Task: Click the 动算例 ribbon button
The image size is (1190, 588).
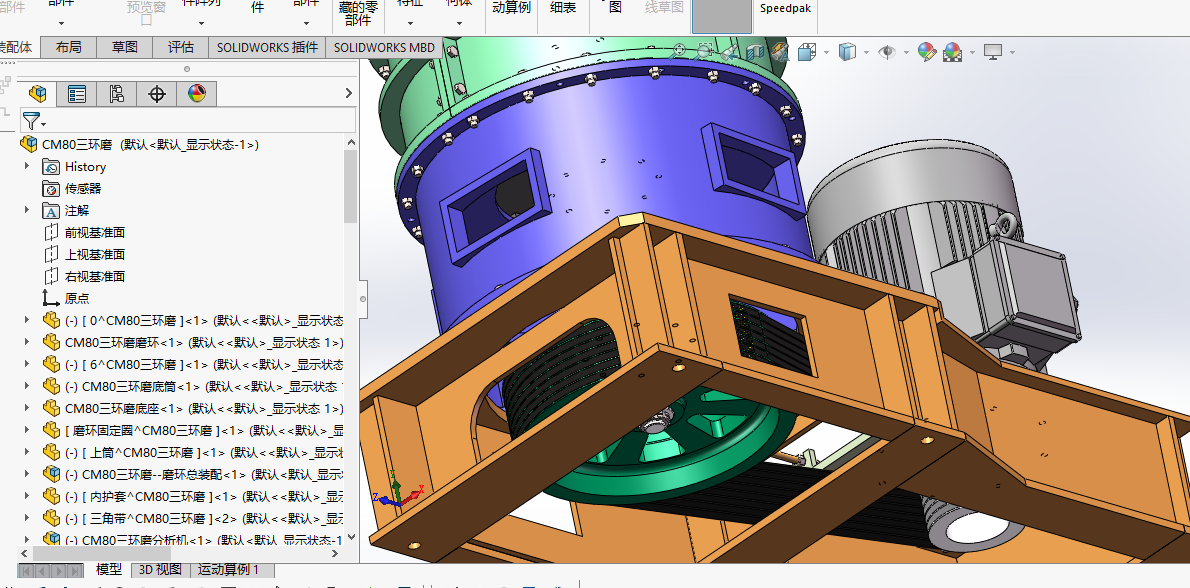Action: (512, 8)
